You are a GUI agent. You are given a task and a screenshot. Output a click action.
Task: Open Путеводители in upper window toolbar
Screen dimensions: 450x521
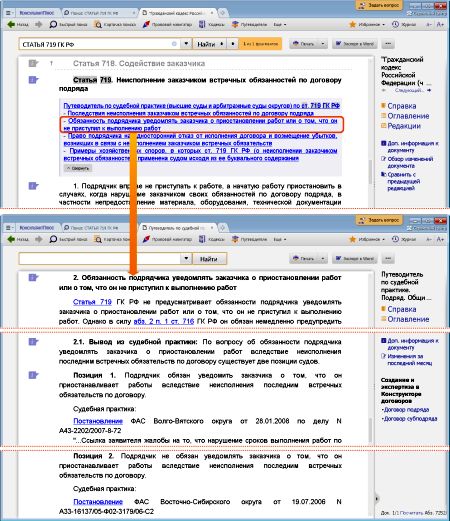(250, 24)
